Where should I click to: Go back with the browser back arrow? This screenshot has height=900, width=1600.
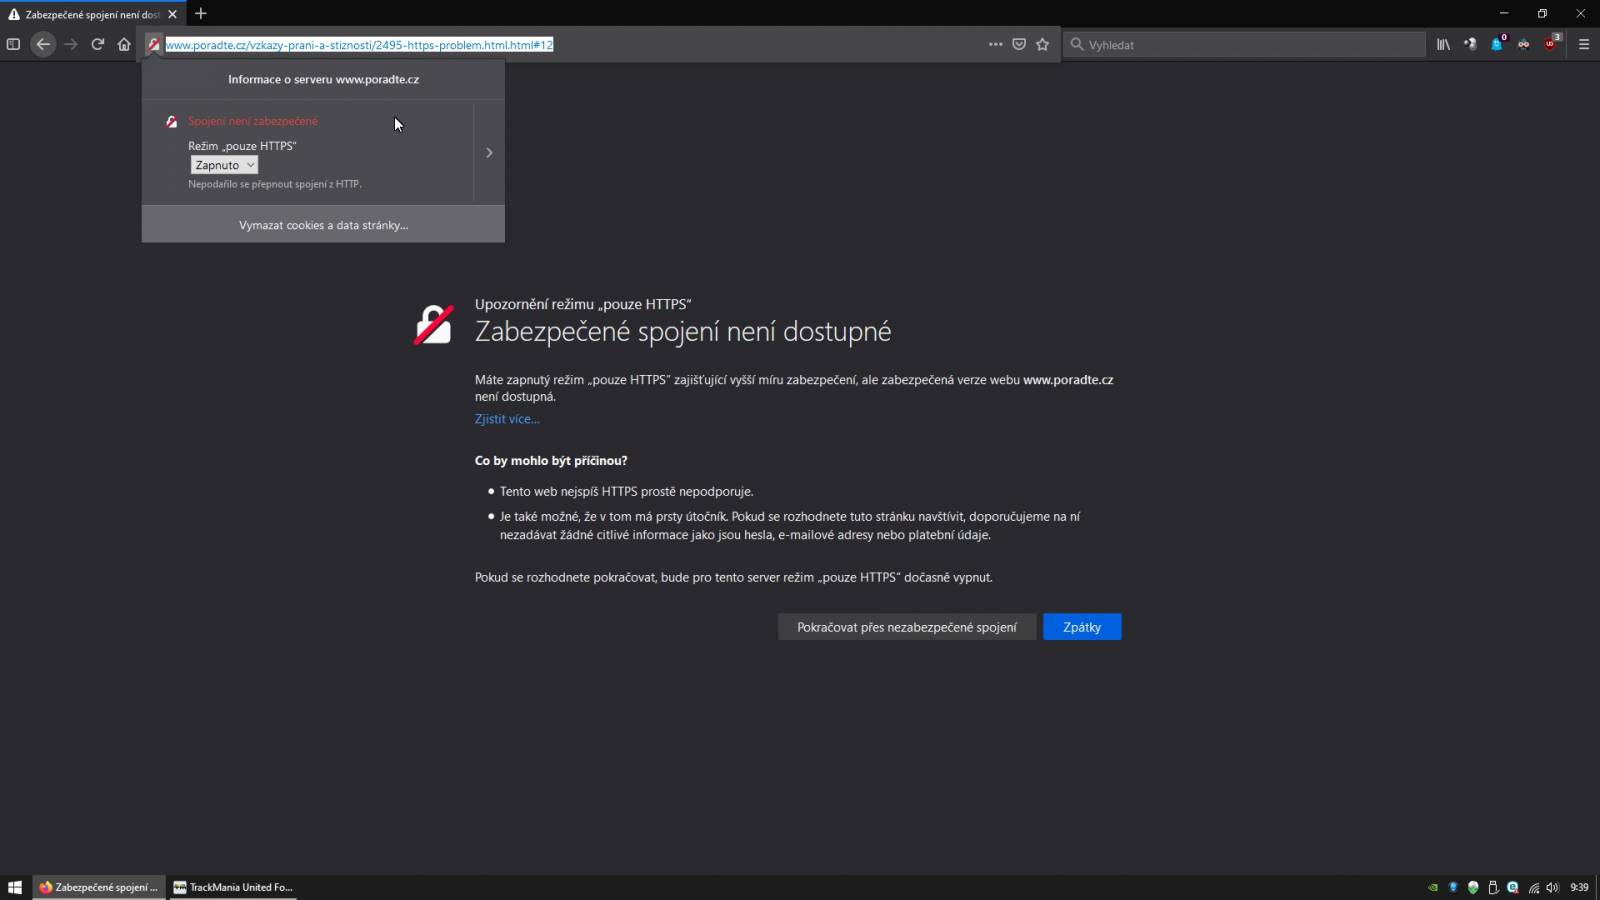pyautogui.click(x=43, y=44)
